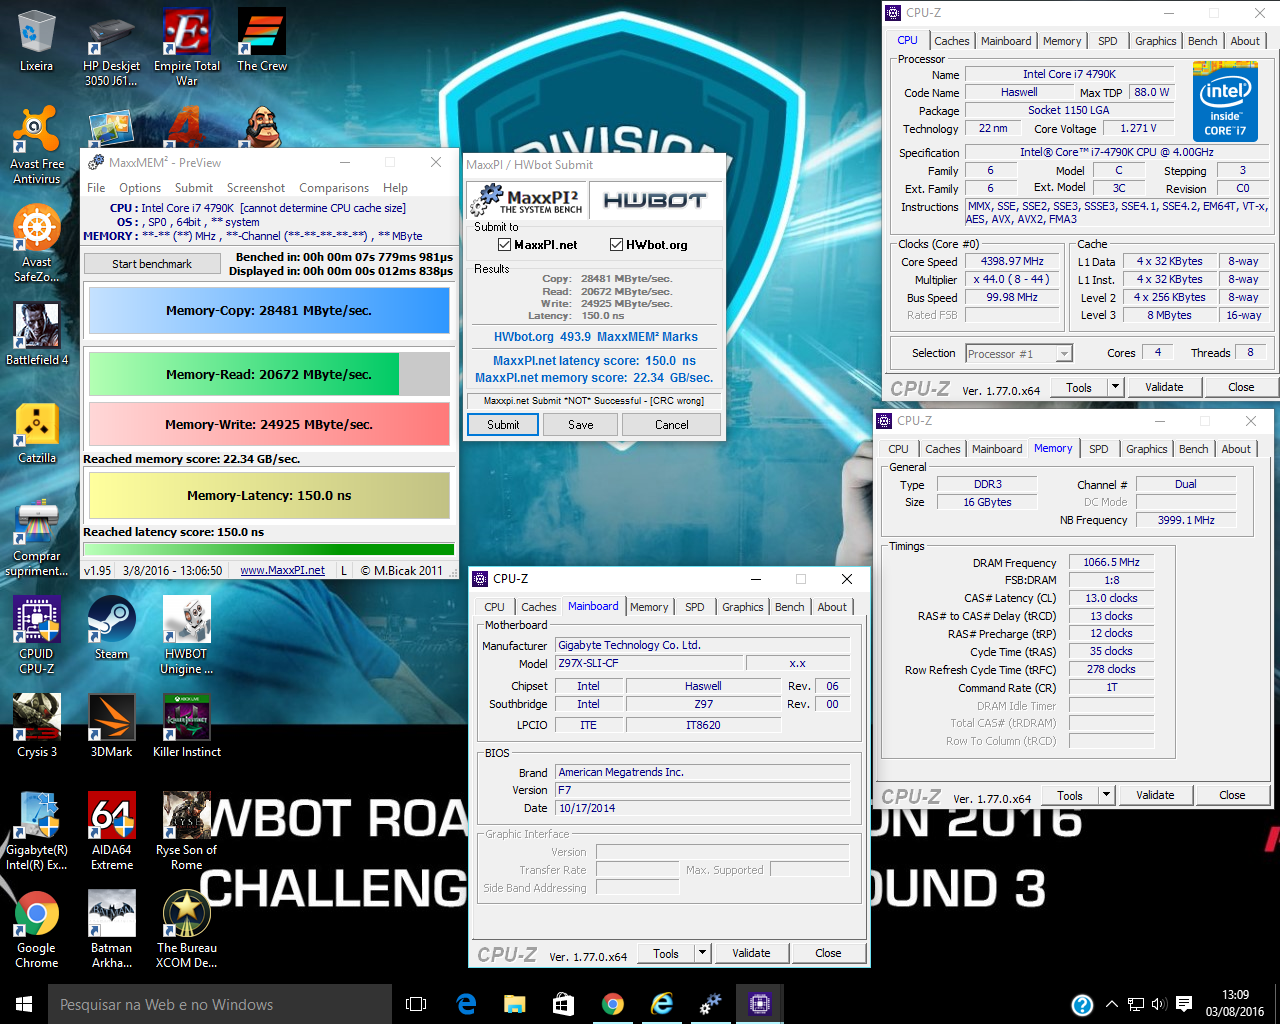Viewport: 1280px width, 1024px height.
Task: Expand Tools dropdown arrow in CPU tab window
Action: click(1115, 387)
